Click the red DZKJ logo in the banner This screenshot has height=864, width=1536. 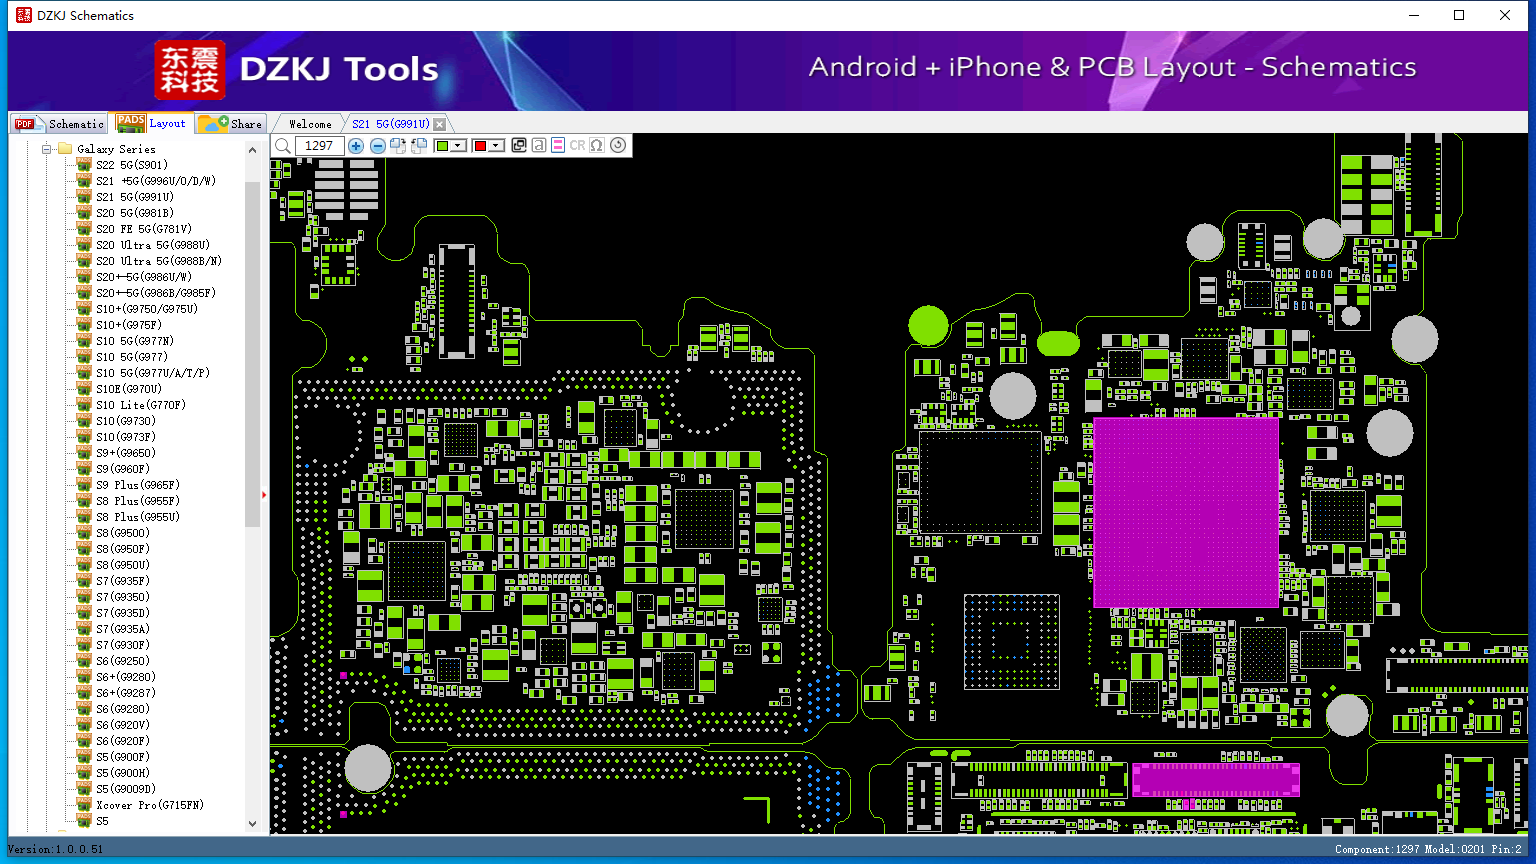coord(190,70)
